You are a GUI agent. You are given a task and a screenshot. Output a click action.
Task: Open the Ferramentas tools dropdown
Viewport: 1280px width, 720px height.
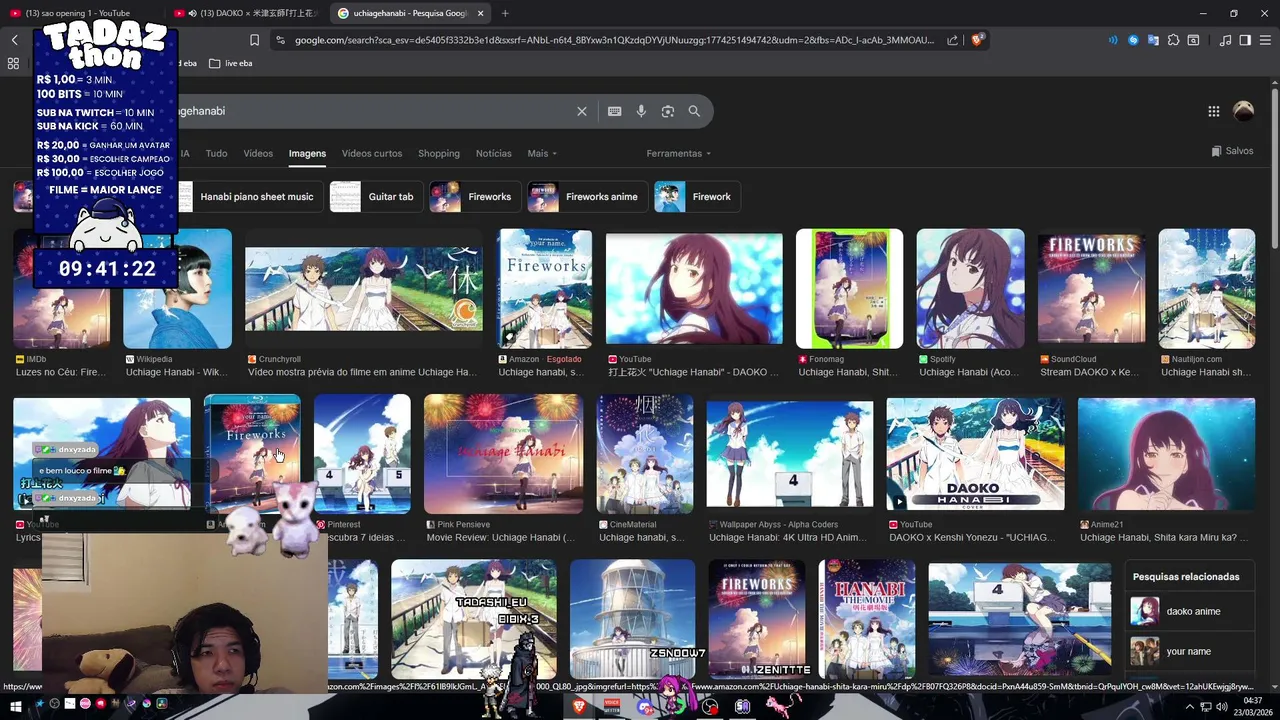pos(679,153)
